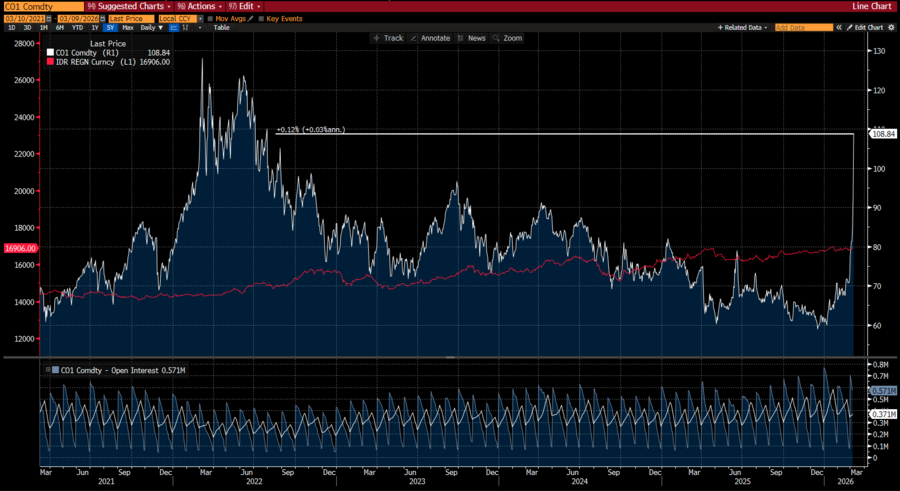Click the Edit Chart button

868,28
